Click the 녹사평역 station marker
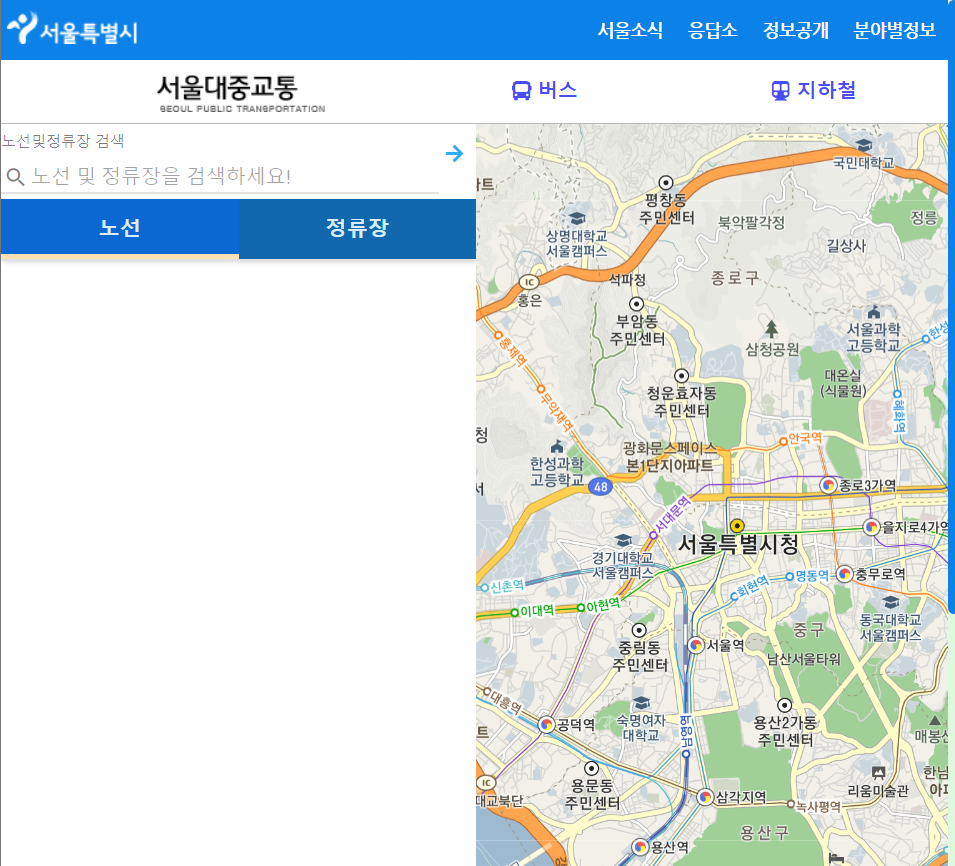 coord(791,804)
